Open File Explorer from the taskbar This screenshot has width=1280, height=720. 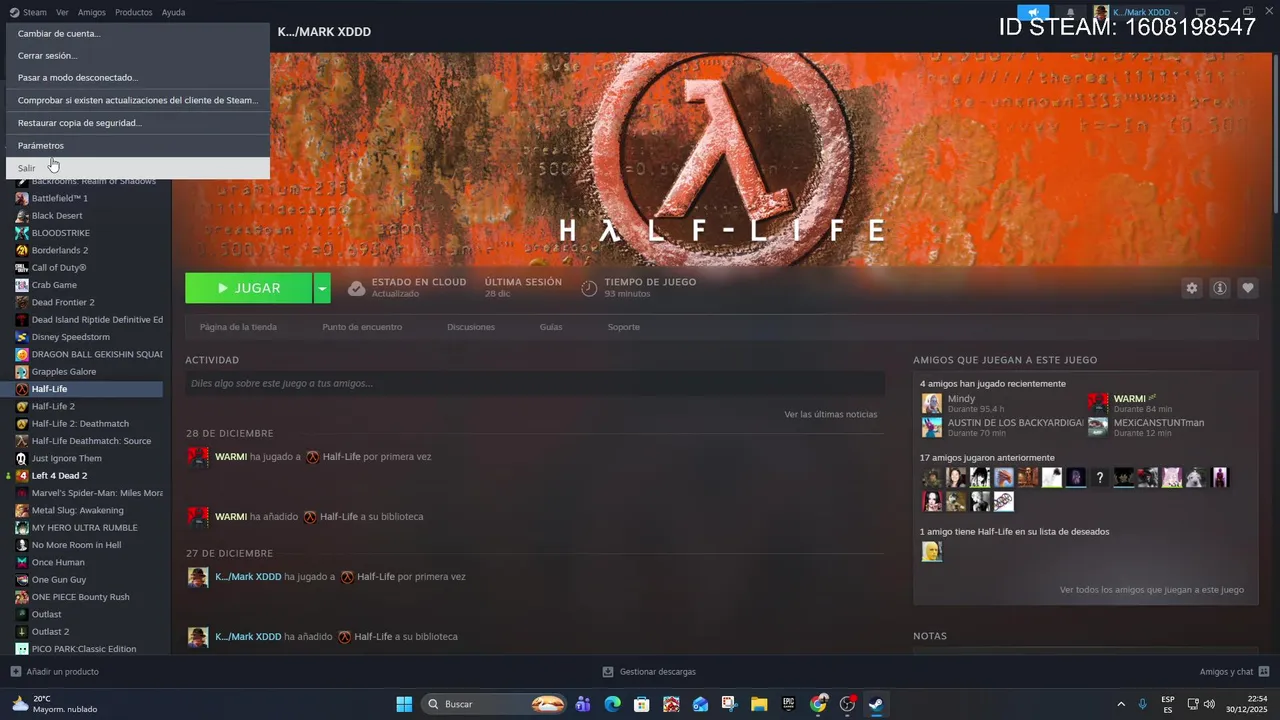pos(759,704)
